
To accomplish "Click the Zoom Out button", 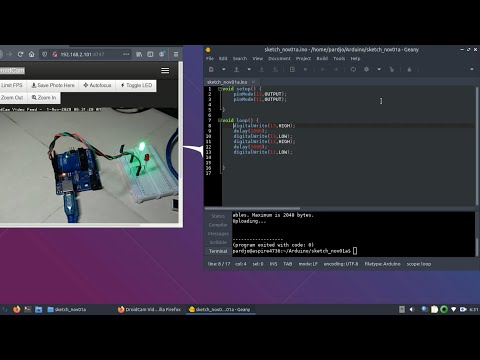I will [13, 98].
